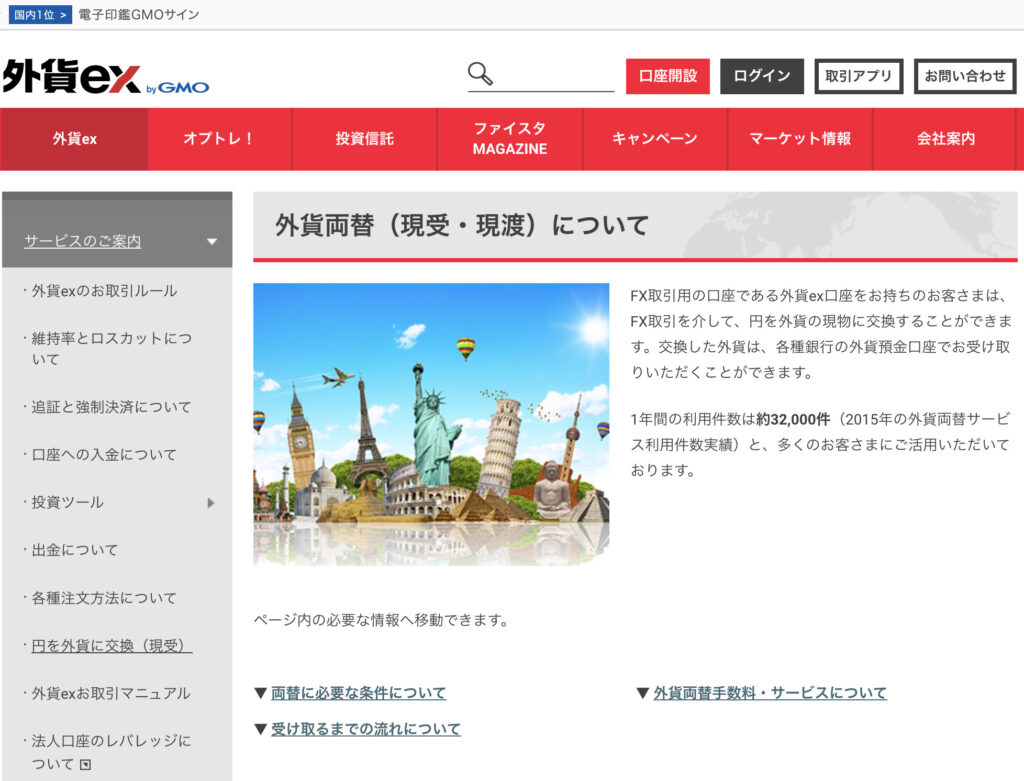Open the 外貨ex by GMO logo
Screen dimensions: 1024x781
tap(105, 77)
